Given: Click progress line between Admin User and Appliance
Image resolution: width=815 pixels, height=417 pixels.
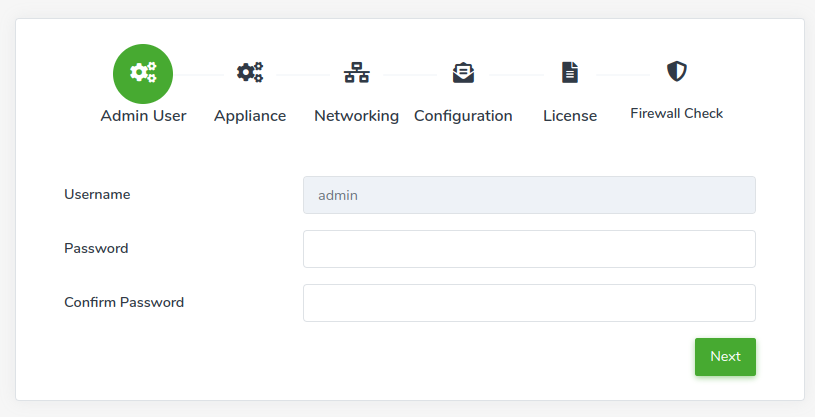Looking at the screenshot, I should click(x=199, y=75).
